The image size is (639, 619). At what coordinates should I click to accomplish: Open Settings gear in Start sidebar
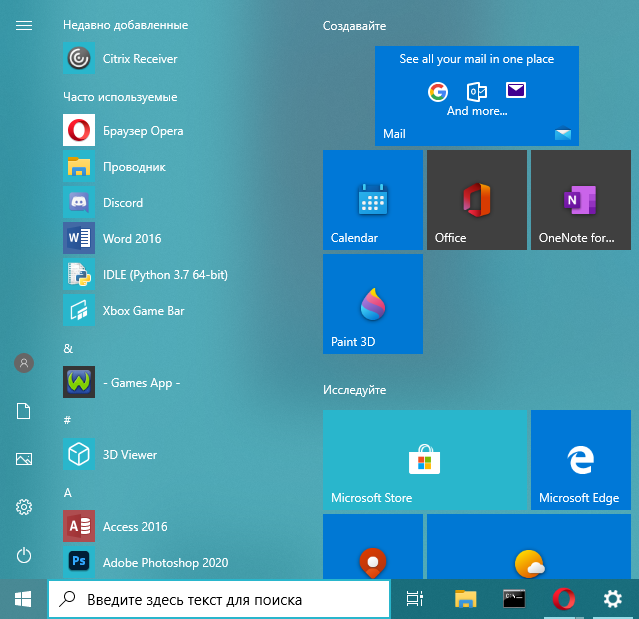click(x=24, y=507)
